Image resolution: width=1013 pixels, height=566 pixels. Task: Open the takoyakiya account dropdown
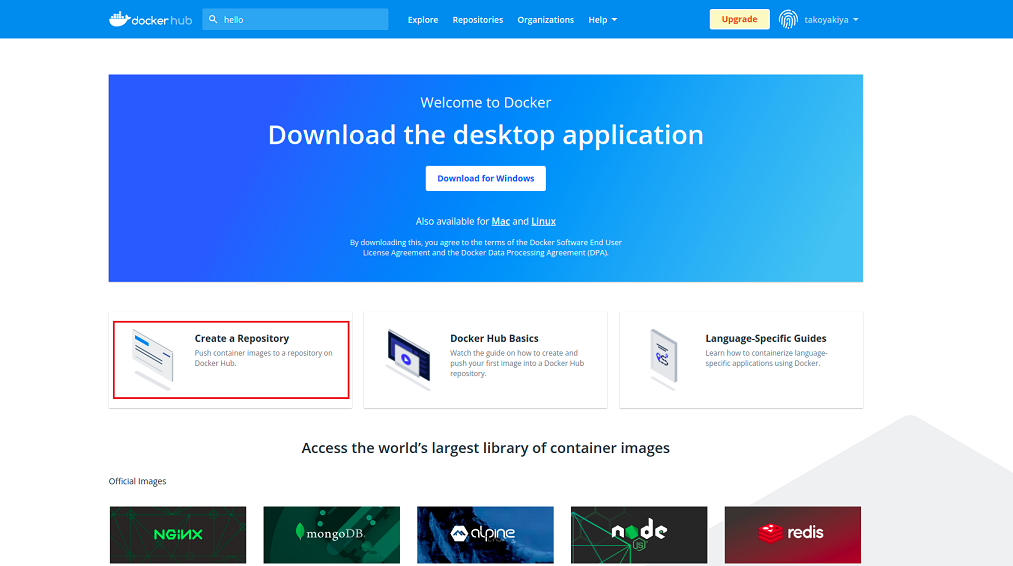[831, 19]
